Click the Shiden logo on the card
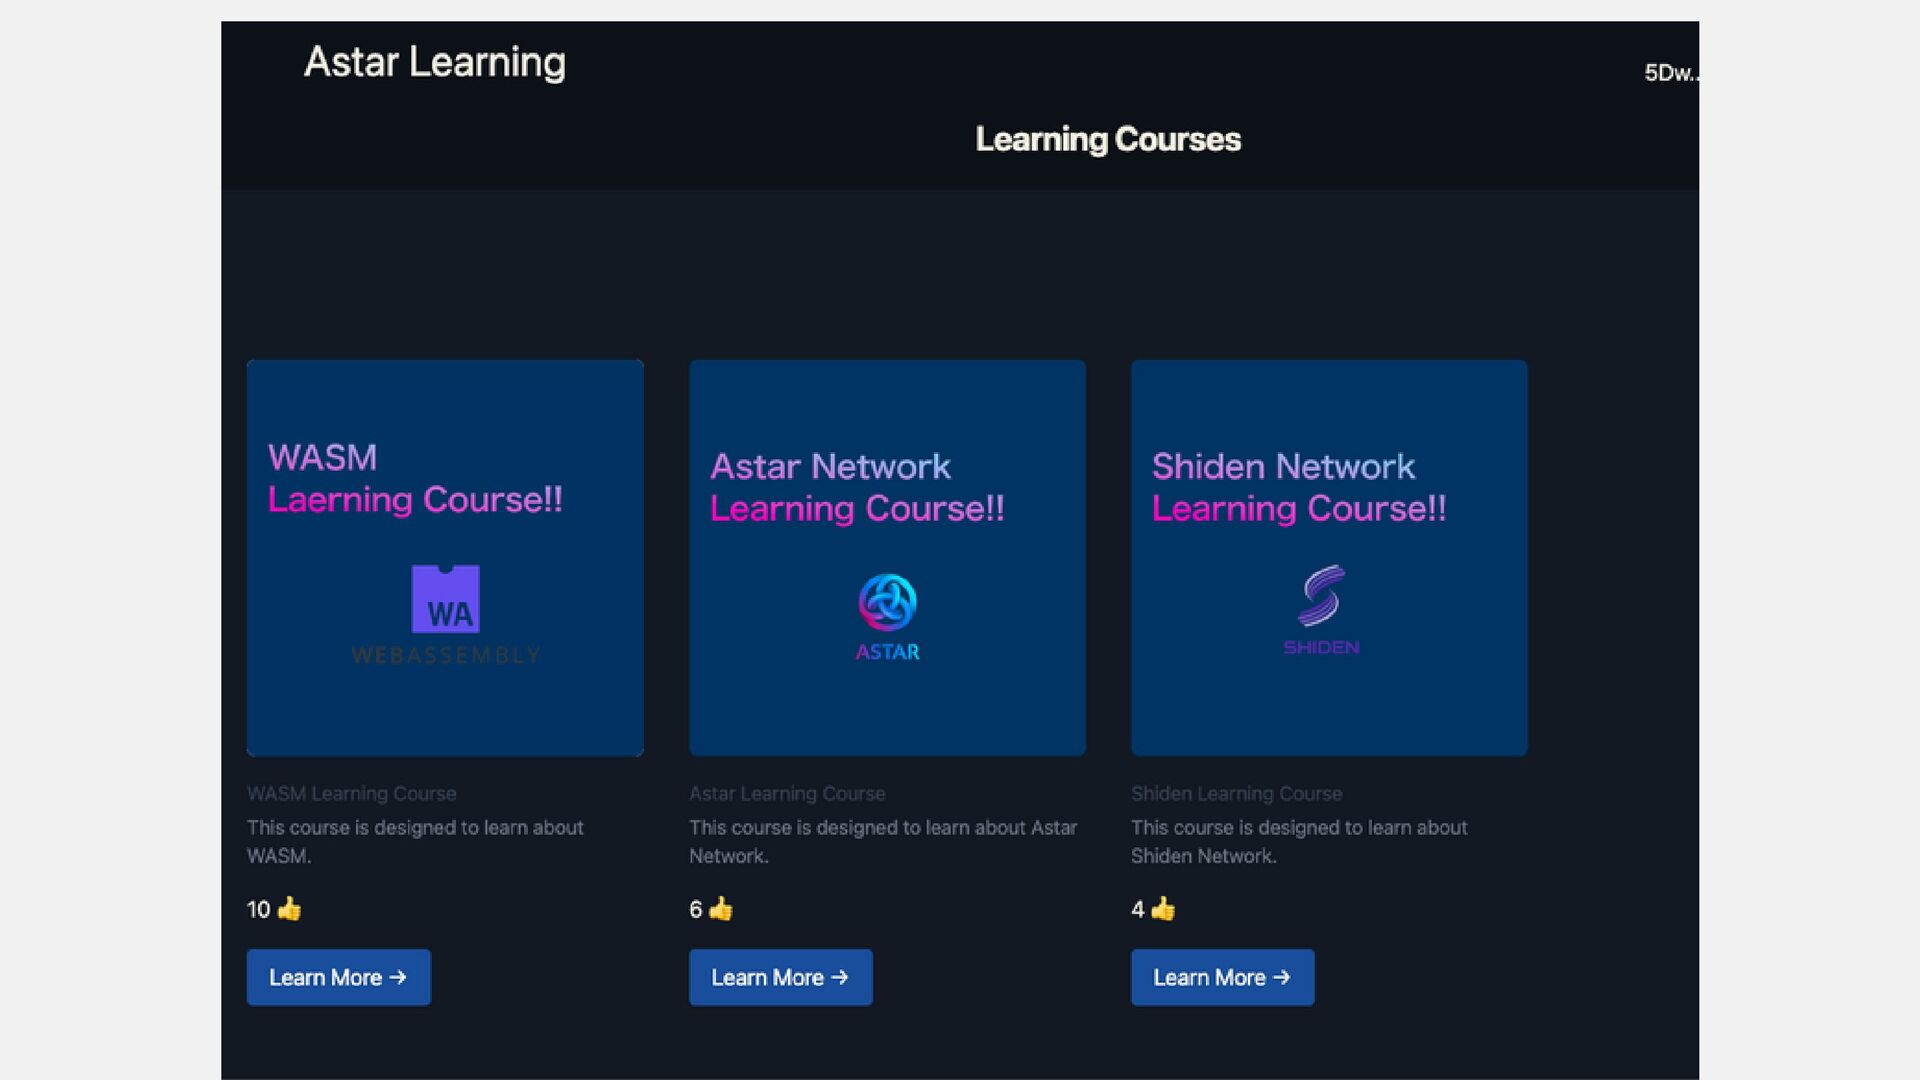Image resolution: width=1920 pixels, height=1080 pixels. (x=1321, y=610)
